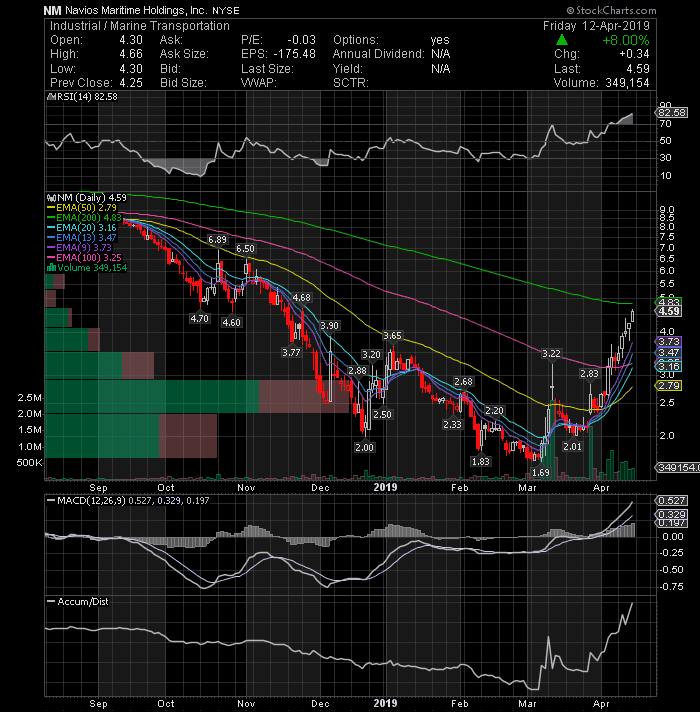Click the 349154 volume axis tag

click(x=678, y=467)
